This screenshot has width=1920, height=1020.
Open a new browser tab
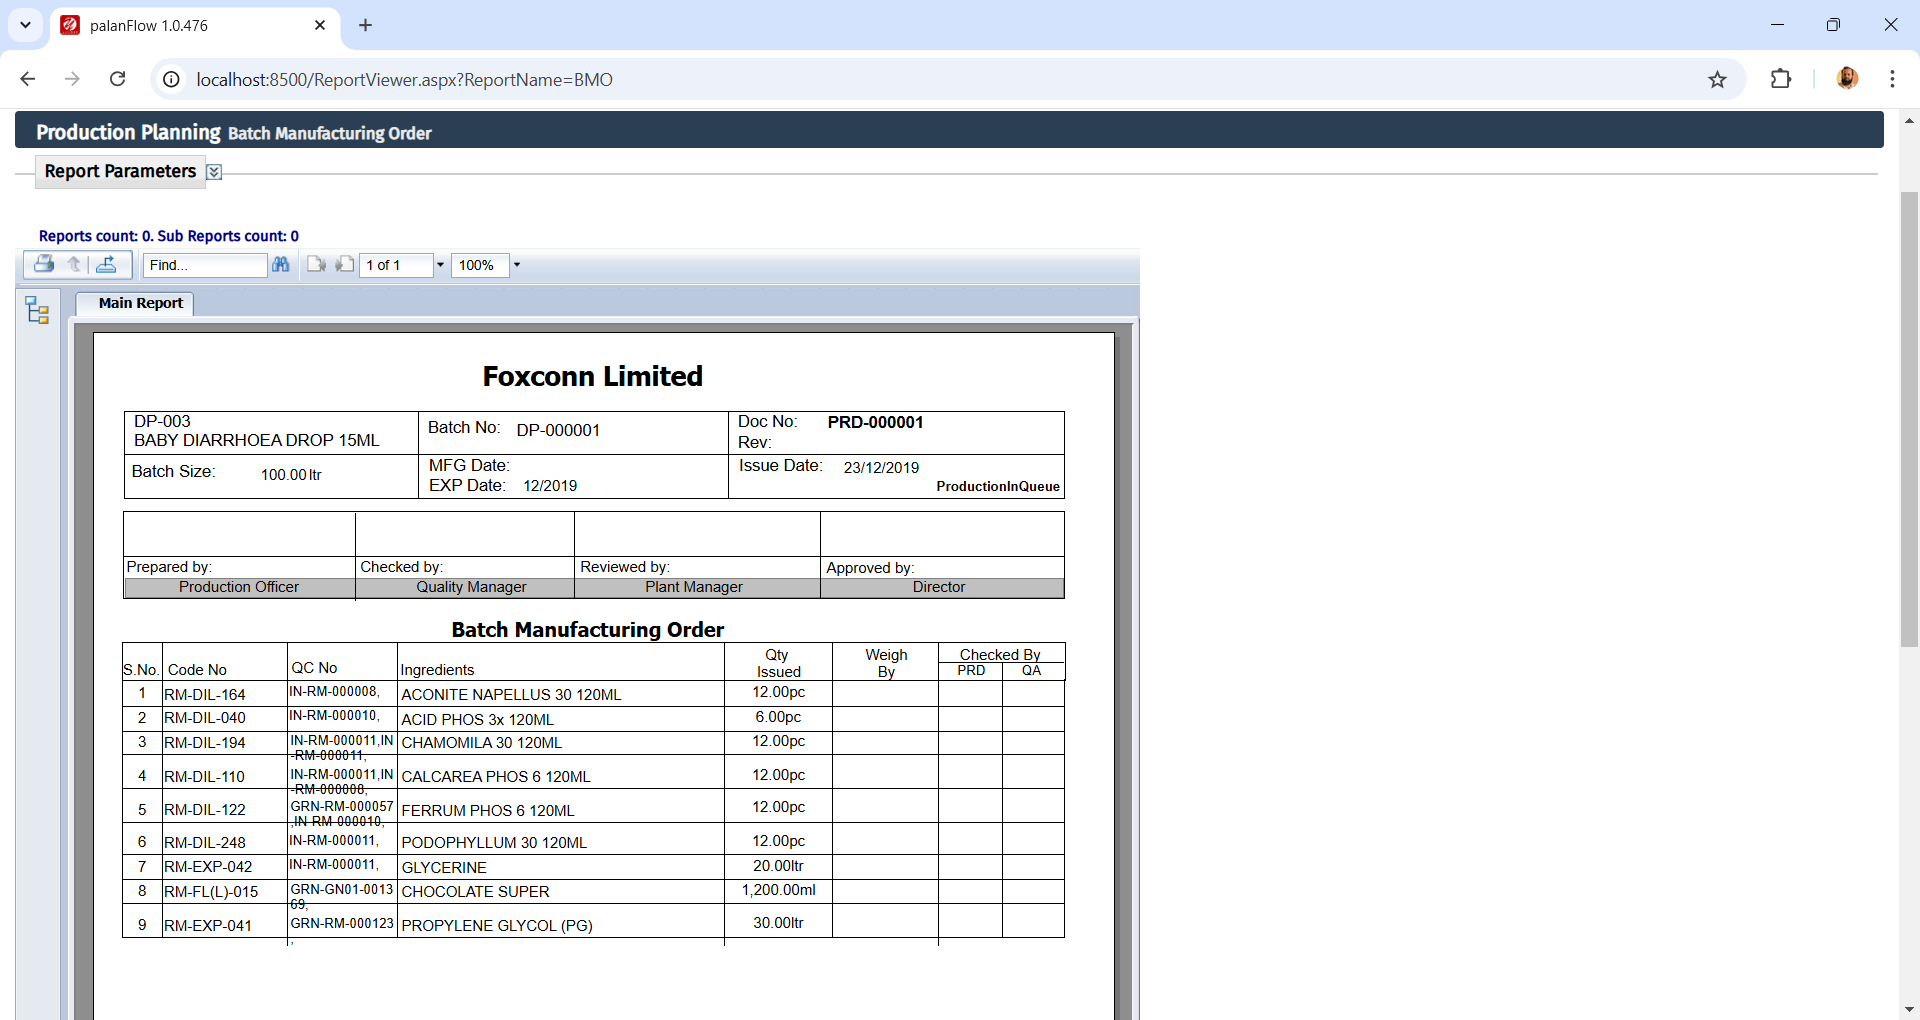tap(366, 25)
